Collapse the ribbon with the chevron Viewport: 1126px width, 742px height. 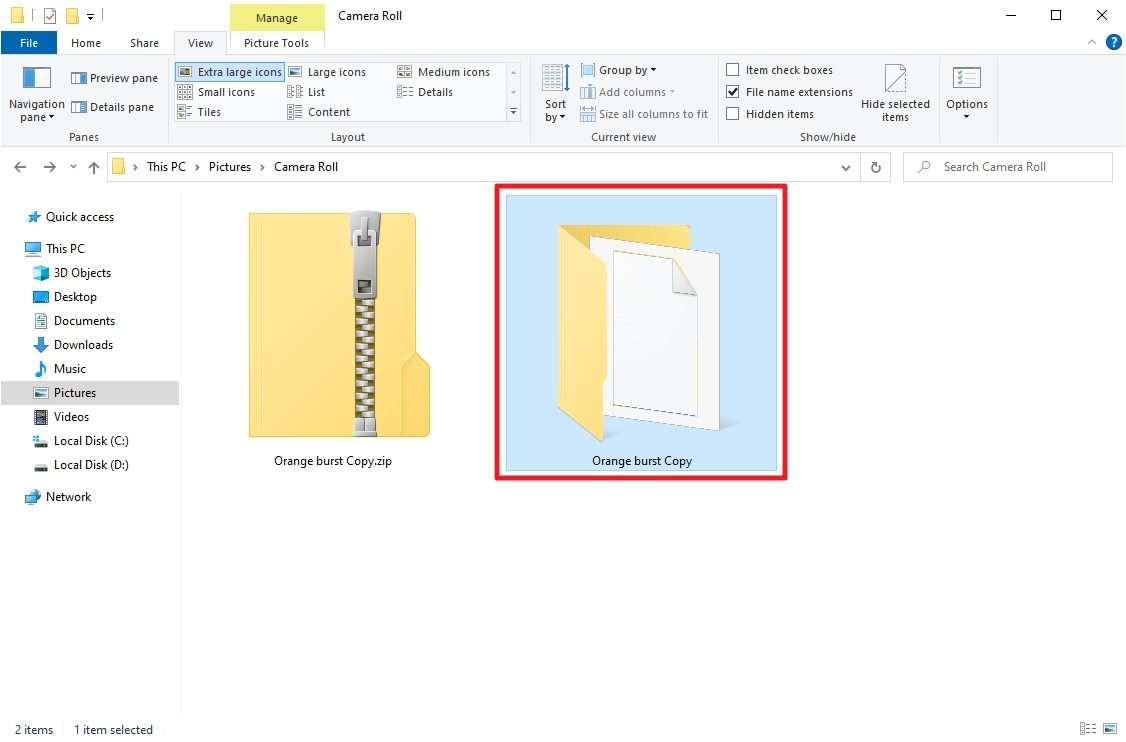[x=1092, y=43]
